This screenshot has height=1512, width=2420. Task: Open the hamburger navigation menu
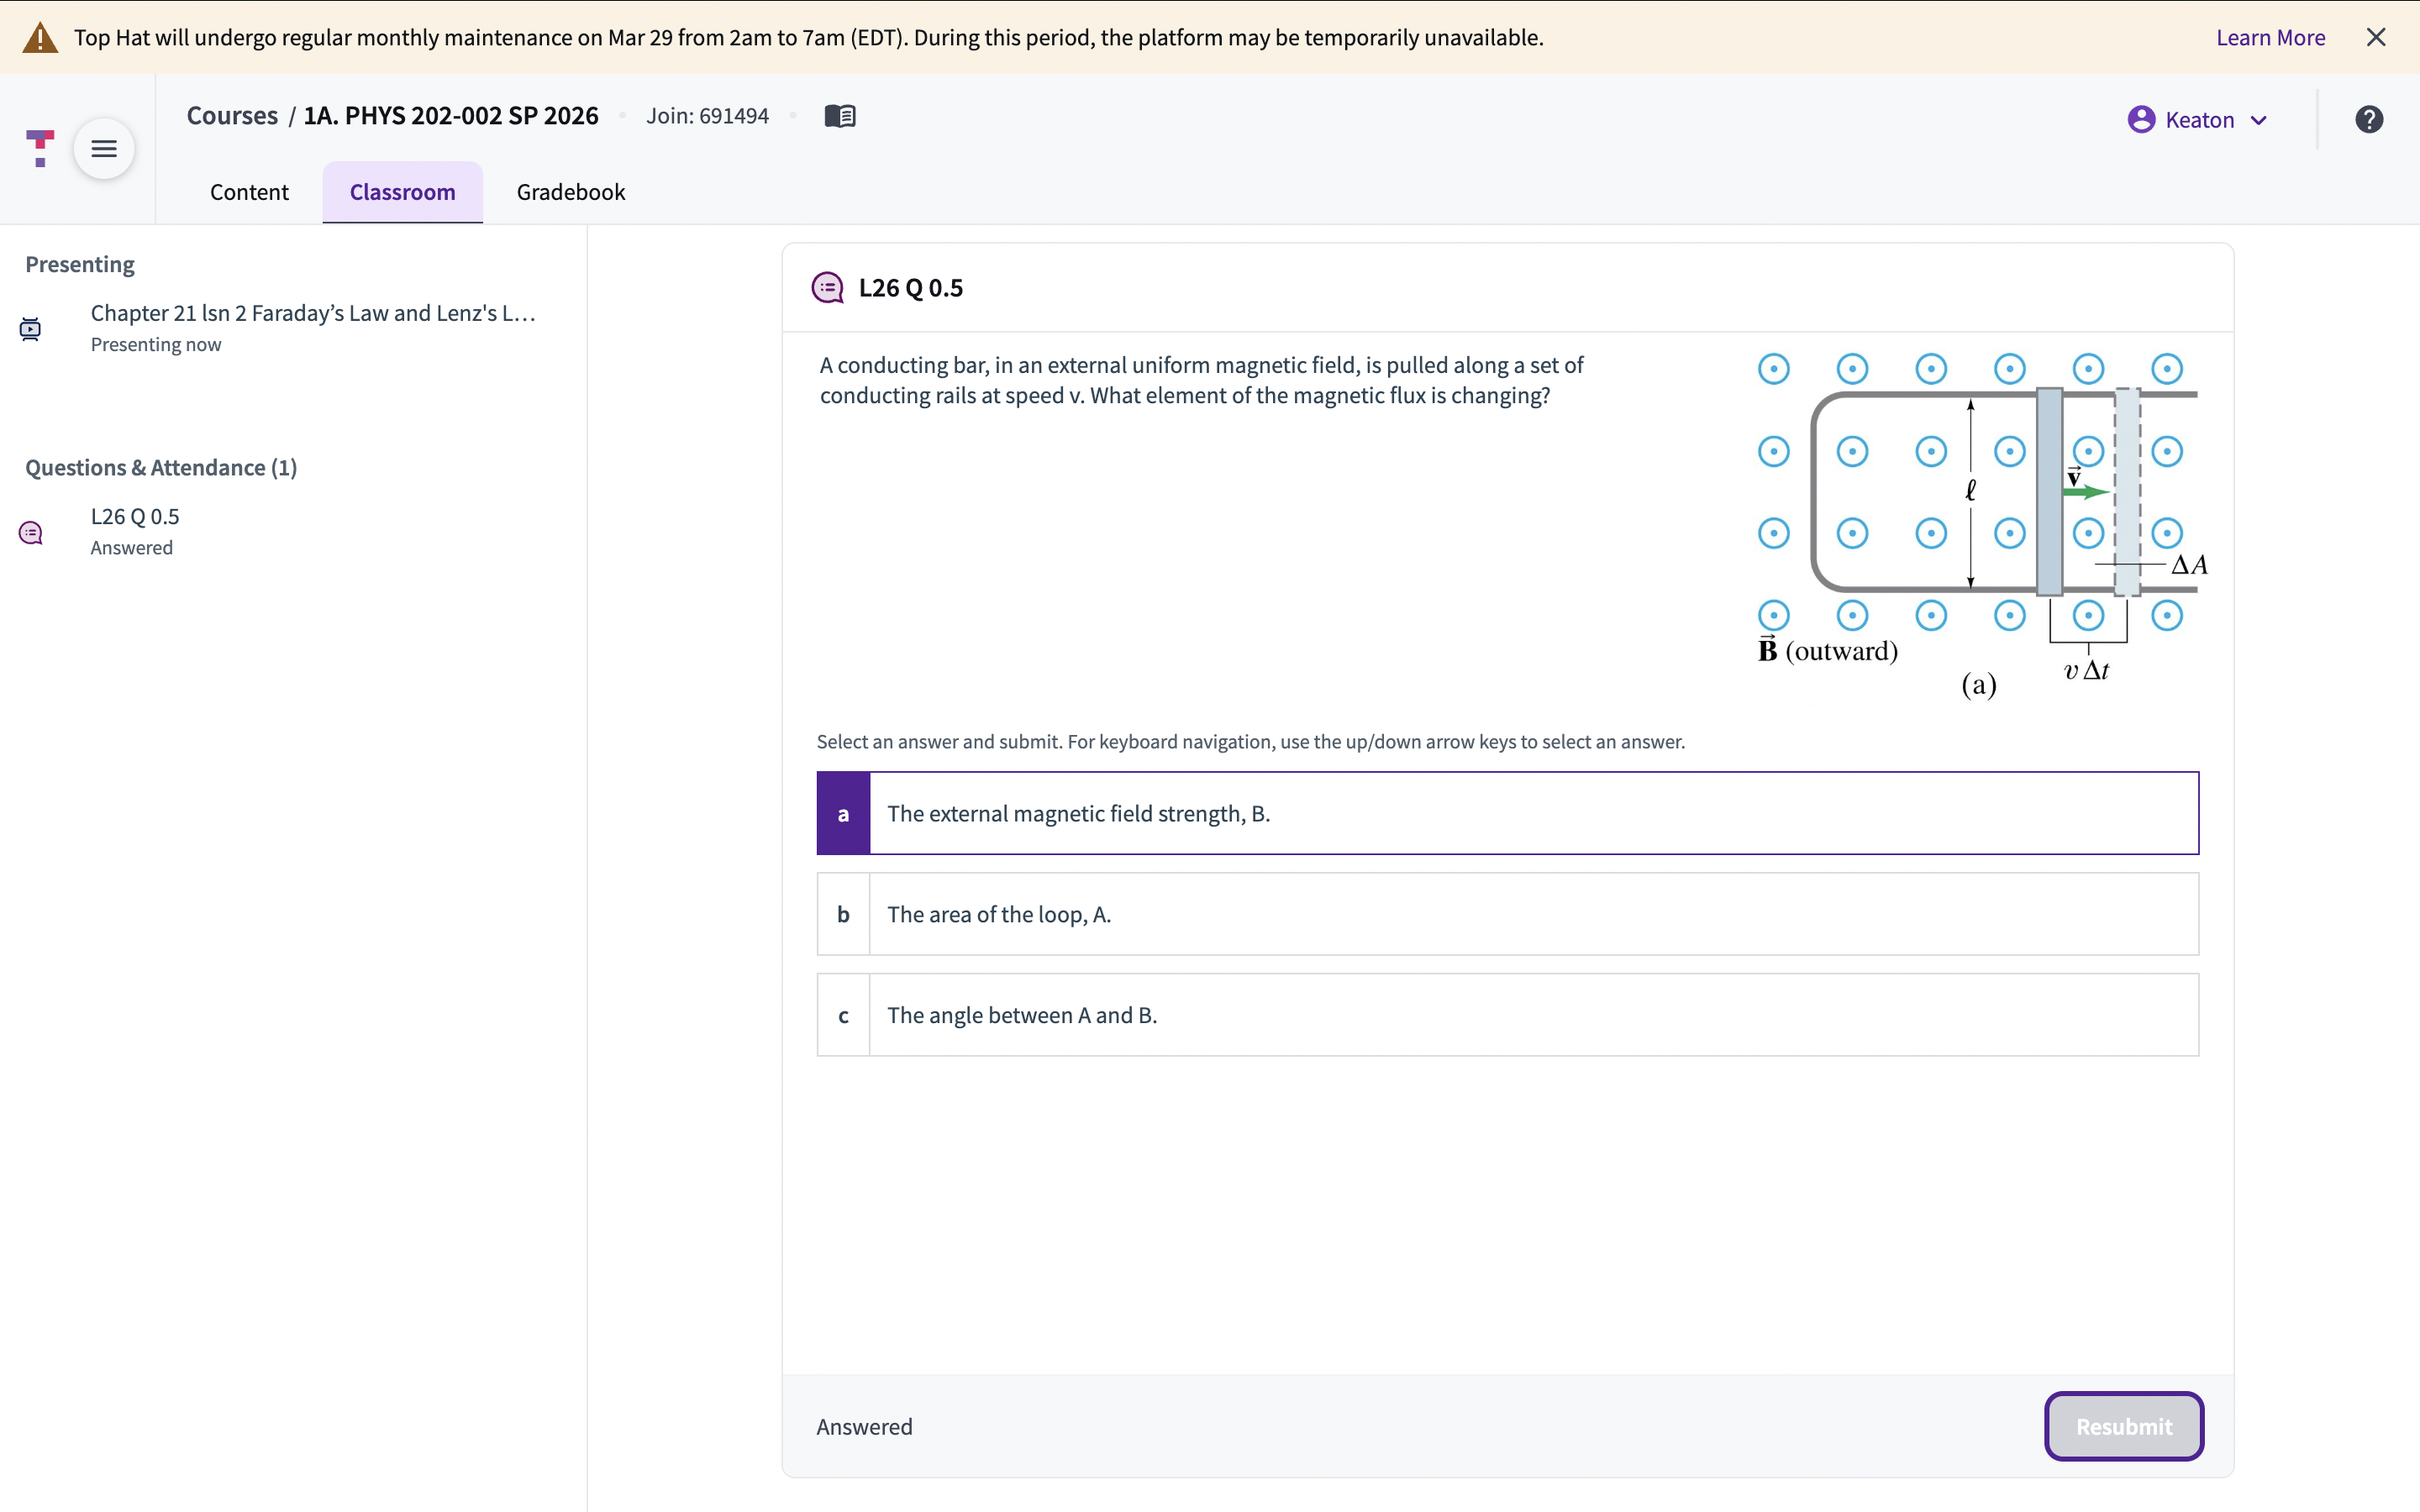pyautogui.click(x=104, y=149)
